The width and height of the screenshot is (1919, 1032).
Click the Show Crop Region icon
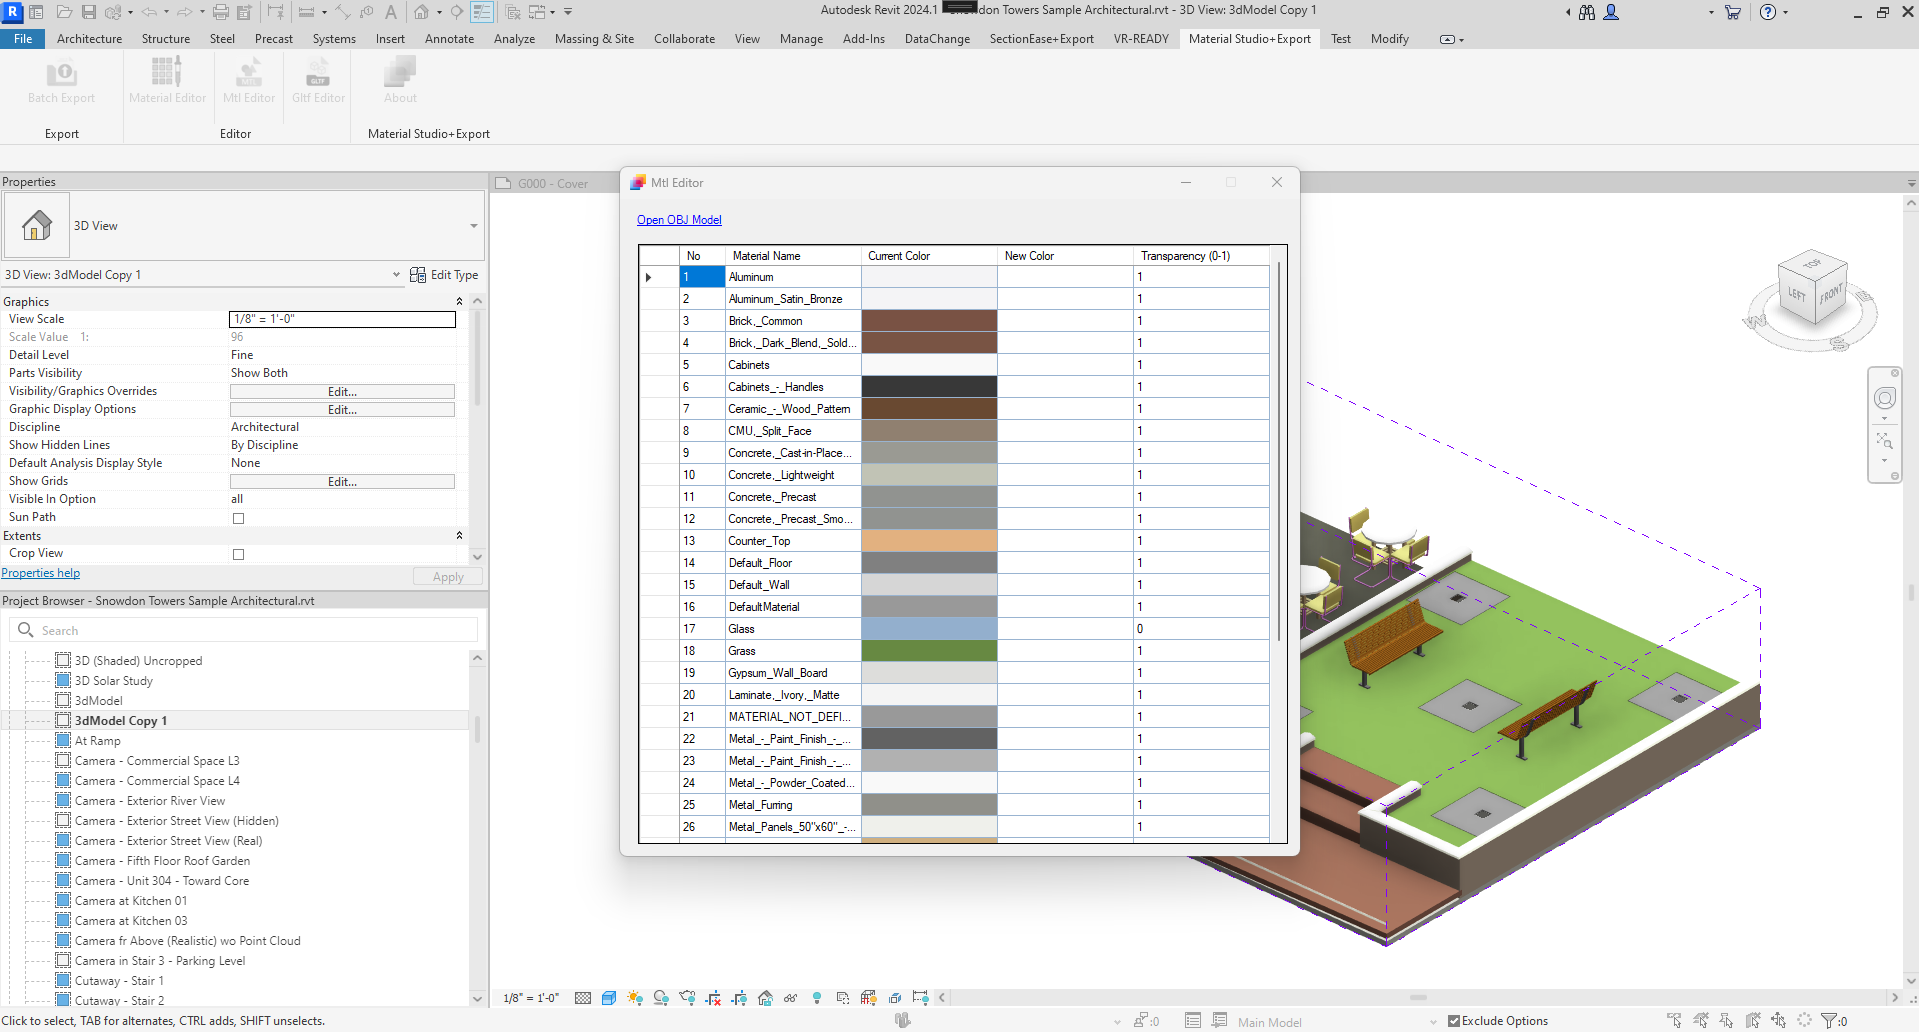coord(739,998)
